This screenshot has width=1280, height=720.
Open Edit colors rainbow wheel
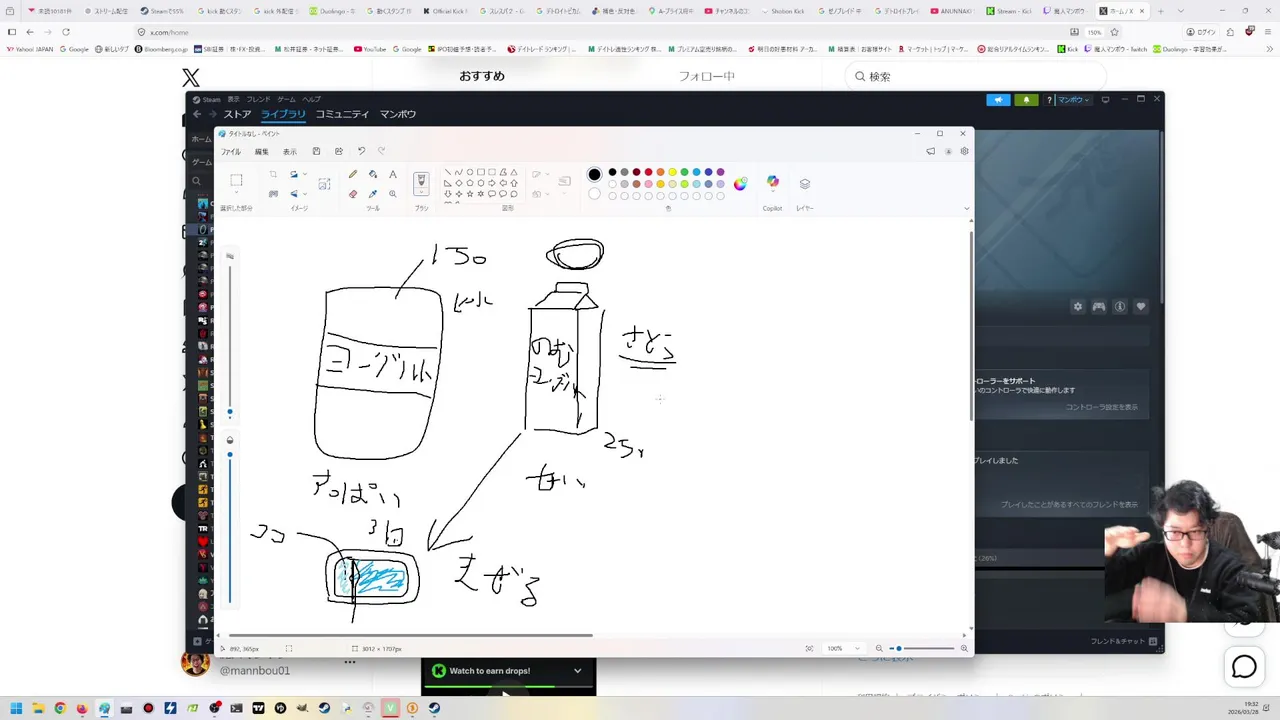740,184
